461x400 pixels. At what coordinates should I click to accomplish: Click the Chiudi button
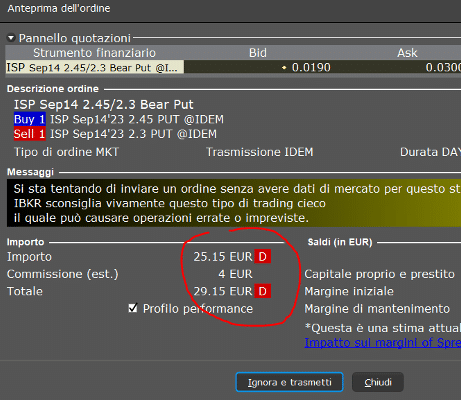click(378, 382)
